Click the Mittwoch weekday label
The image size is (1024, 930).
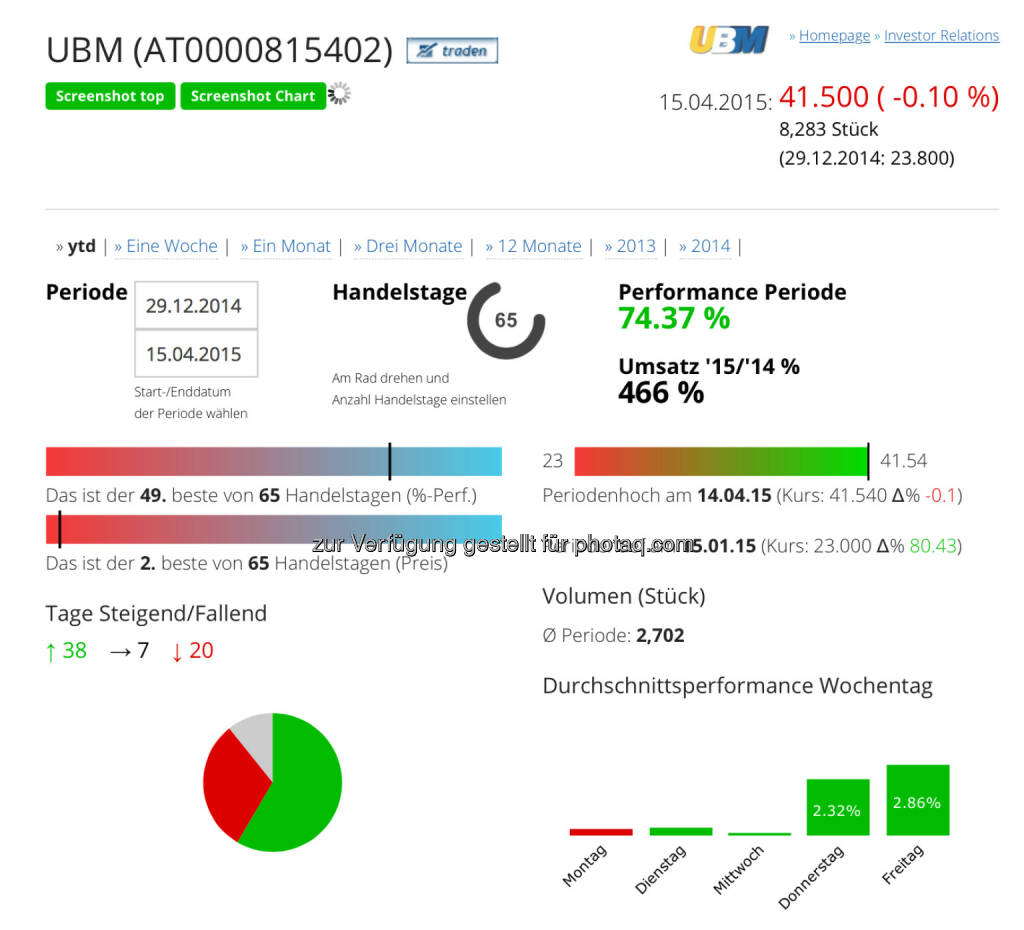(x=738, y=869)
